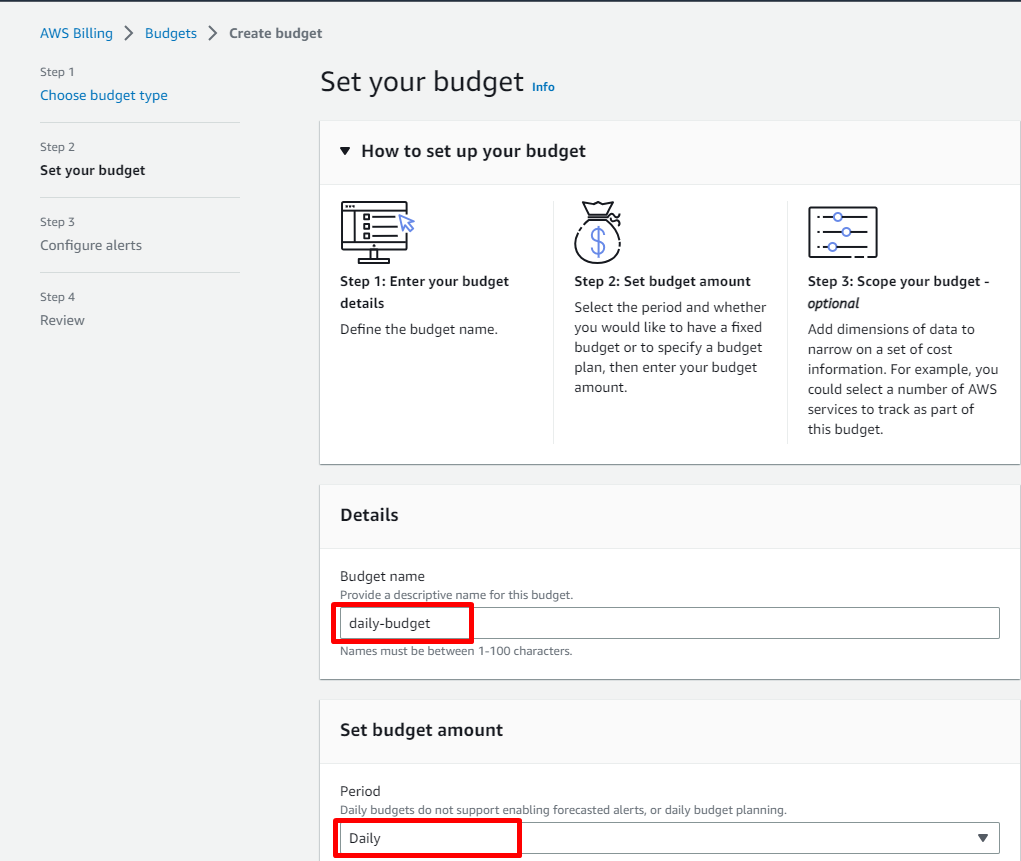
Task: Click Create budget breadcrumb text
Action: click(x=276, y=33)
